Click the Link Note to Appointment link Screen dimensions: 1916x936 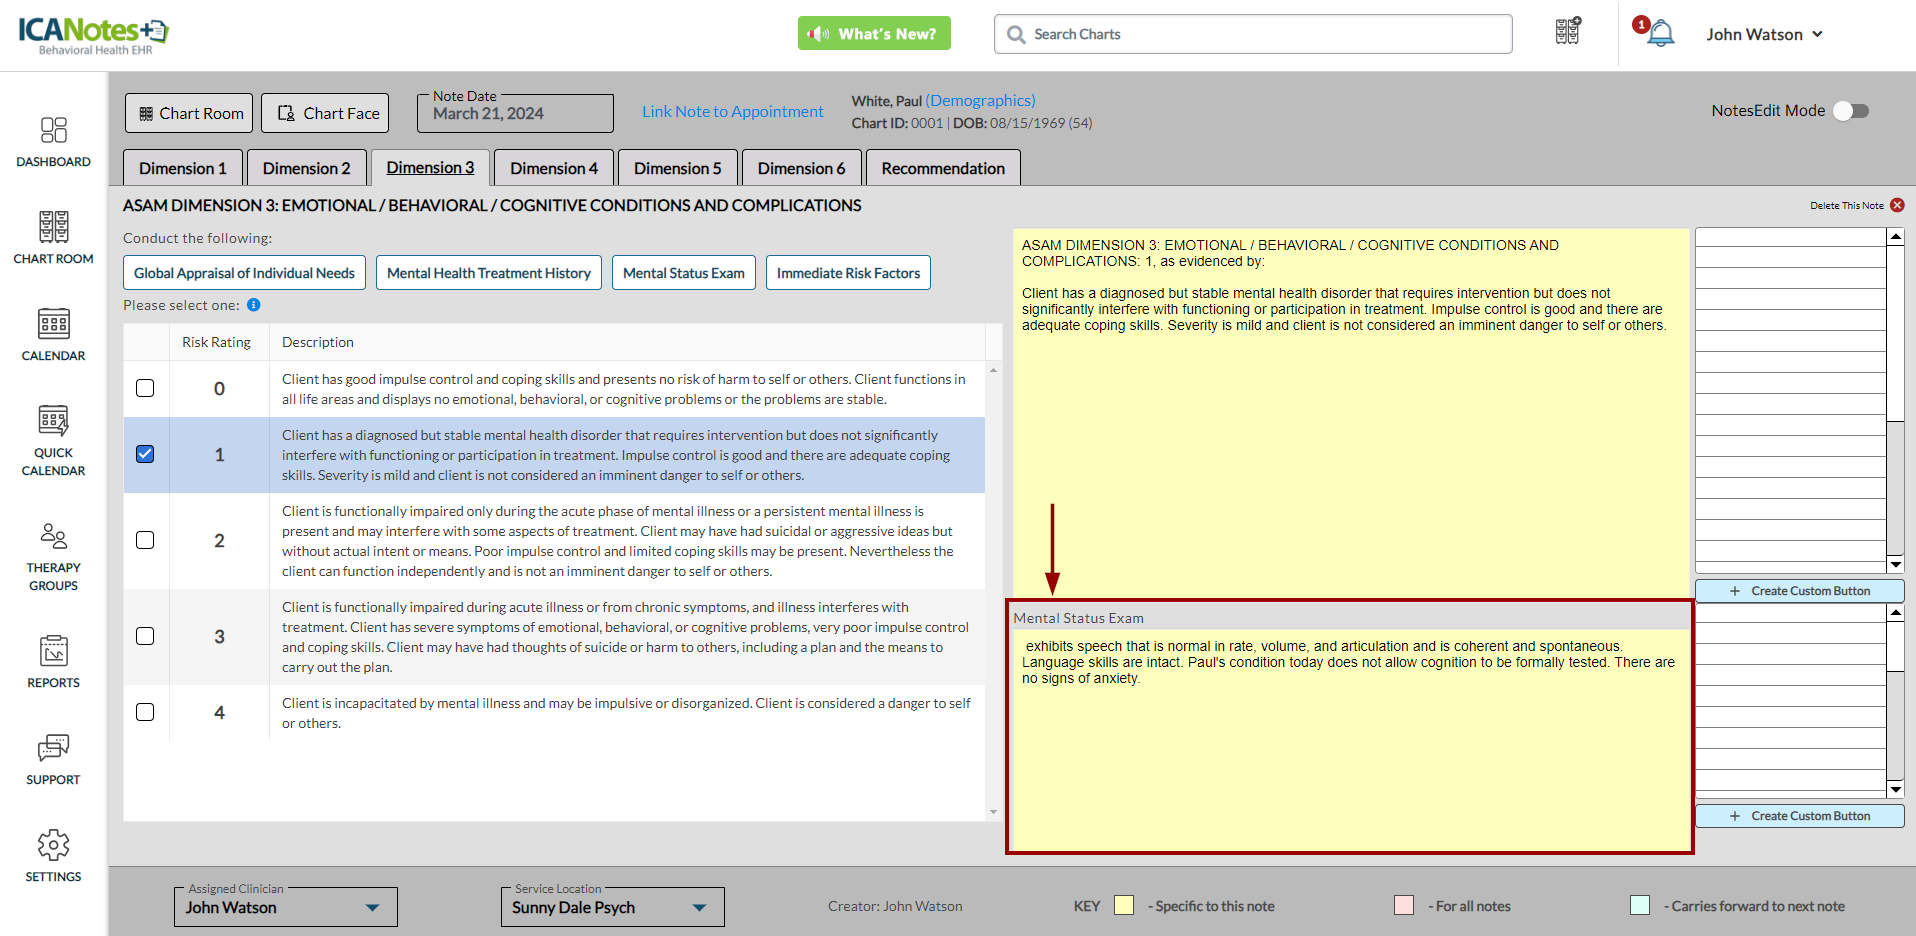coord(732,112)
